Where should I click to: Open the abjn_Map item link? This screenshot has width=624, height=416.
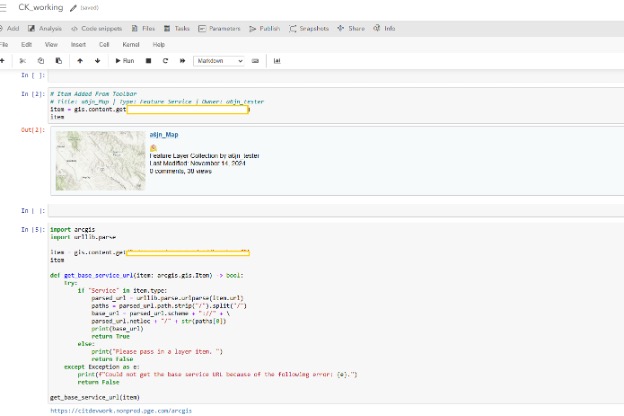click(164, 135)
